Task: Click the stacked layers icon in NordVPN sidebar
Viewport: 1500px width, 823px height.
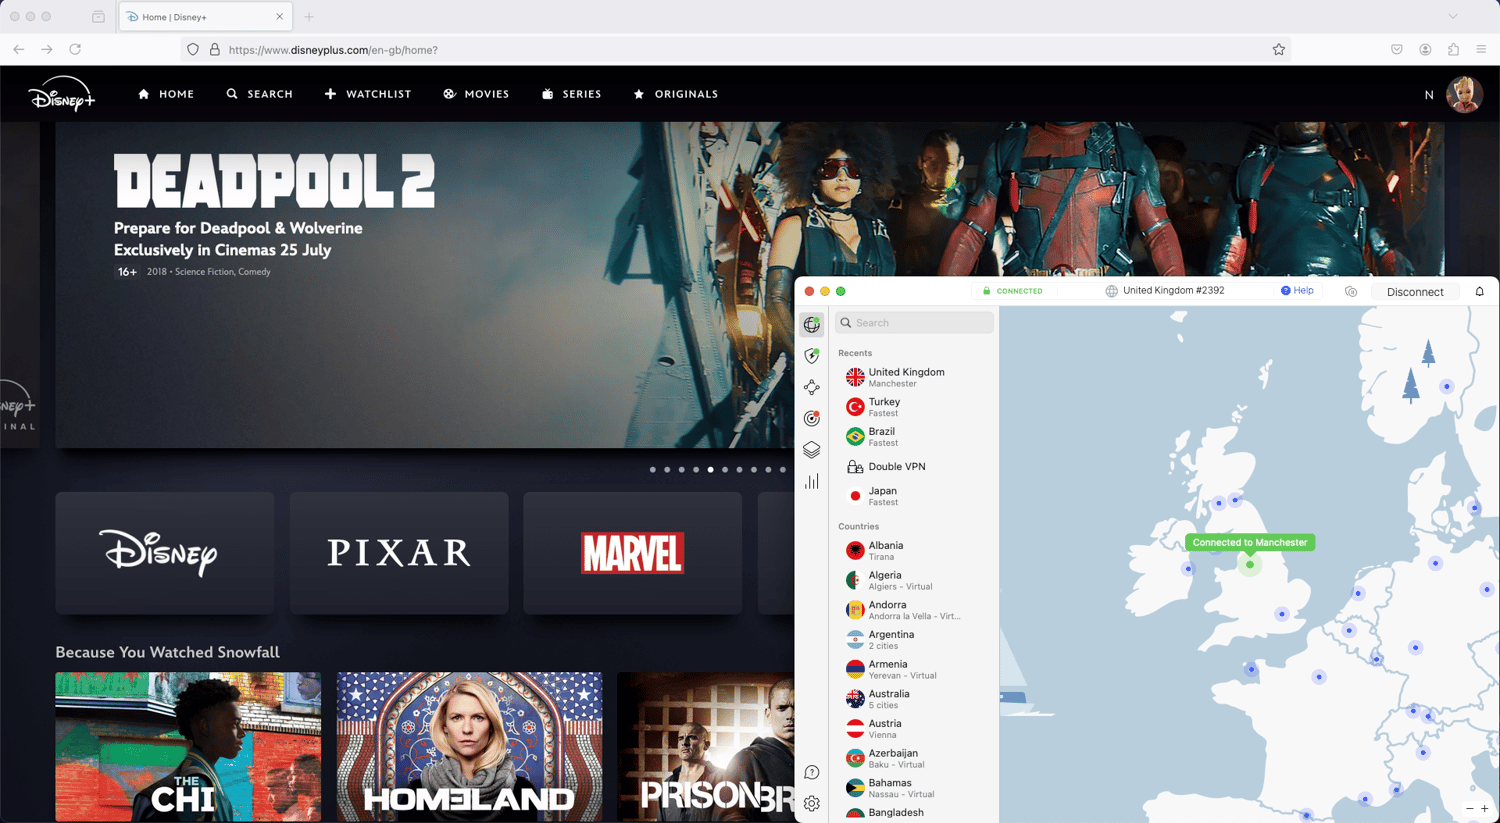Action: [x=812, y=450]
